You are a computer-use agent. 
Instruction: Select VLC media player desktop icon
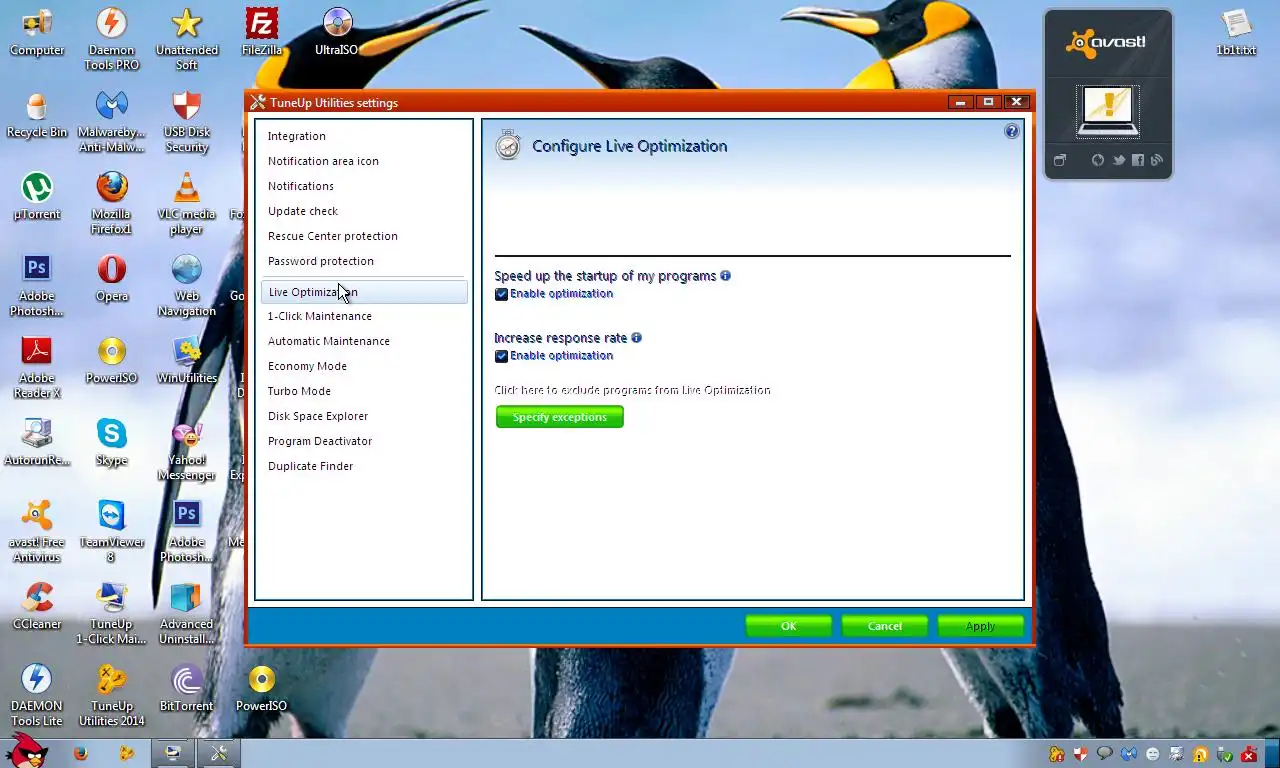(186, 204)
